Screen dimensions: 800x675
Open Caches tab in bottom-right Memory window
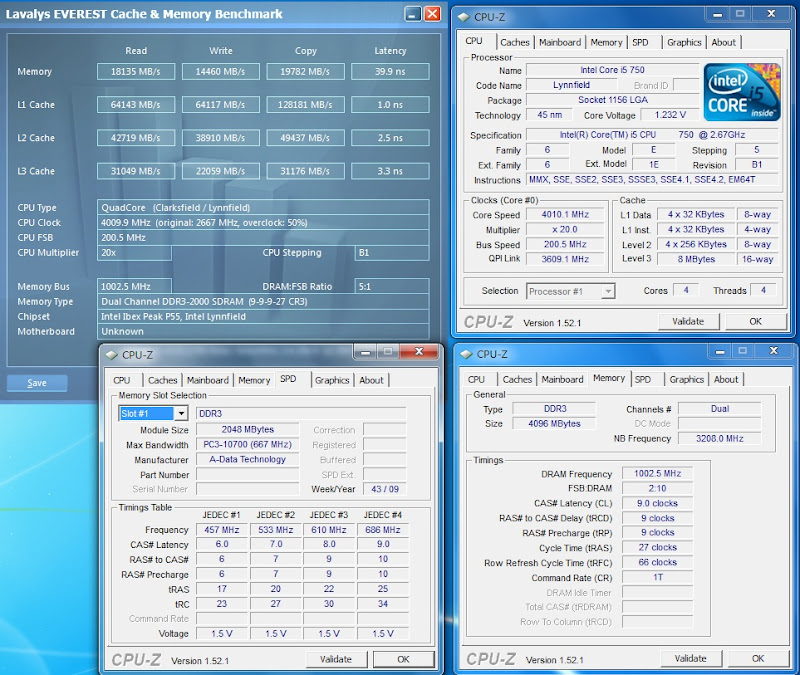[x=517, y=380]
